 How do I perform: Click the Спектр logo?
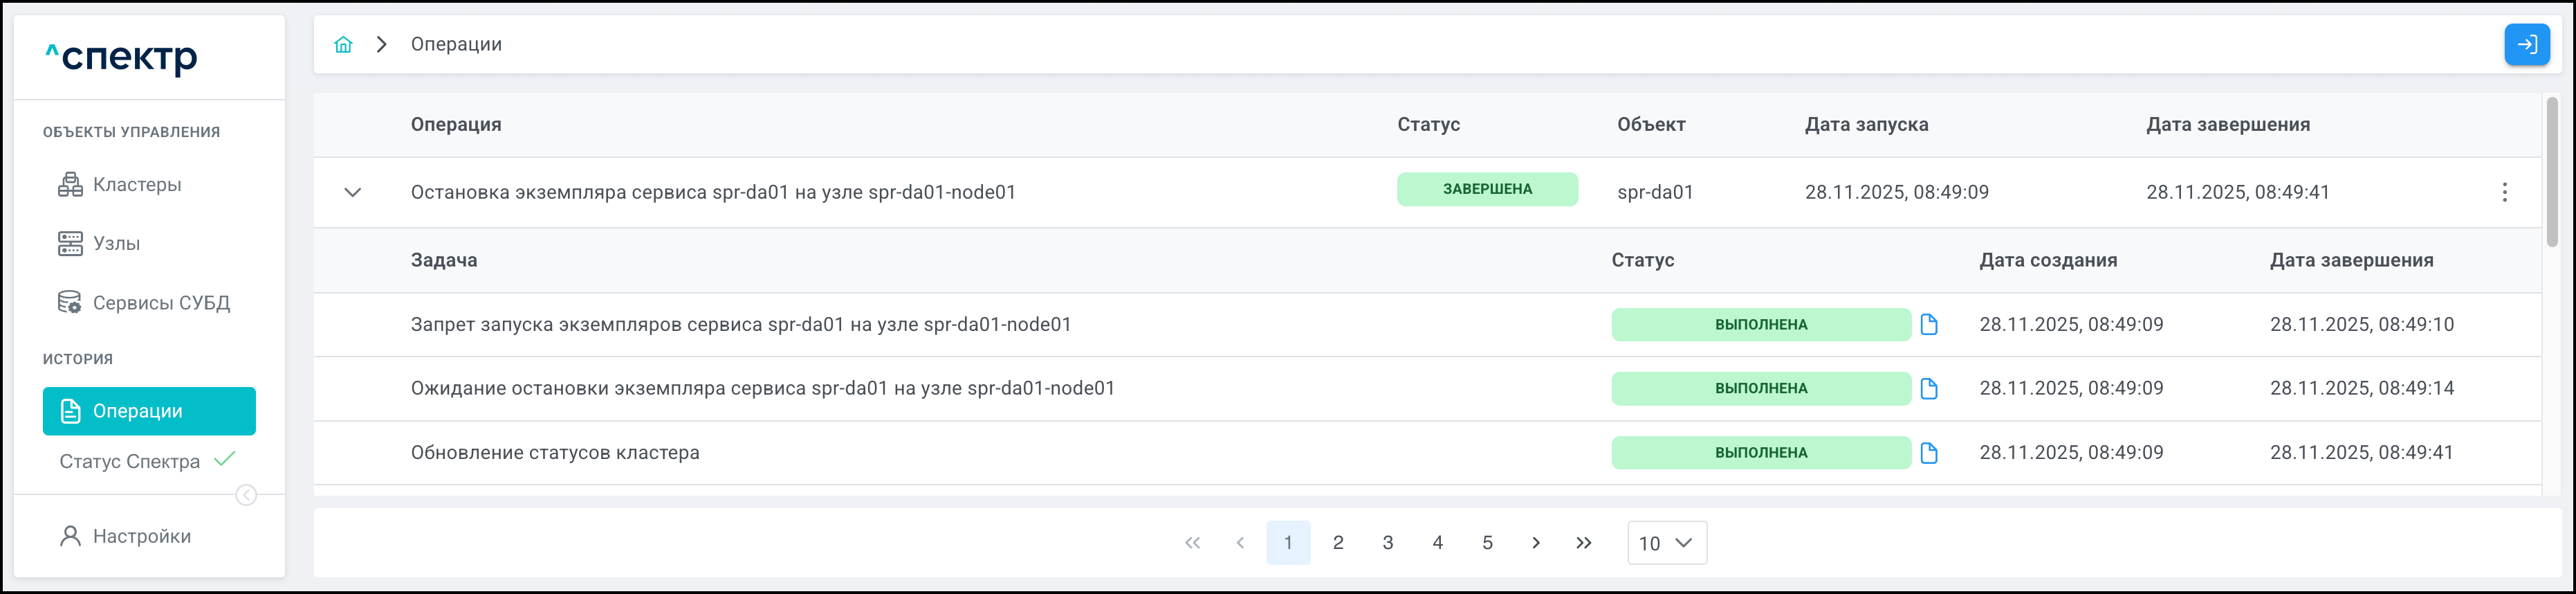122,57
